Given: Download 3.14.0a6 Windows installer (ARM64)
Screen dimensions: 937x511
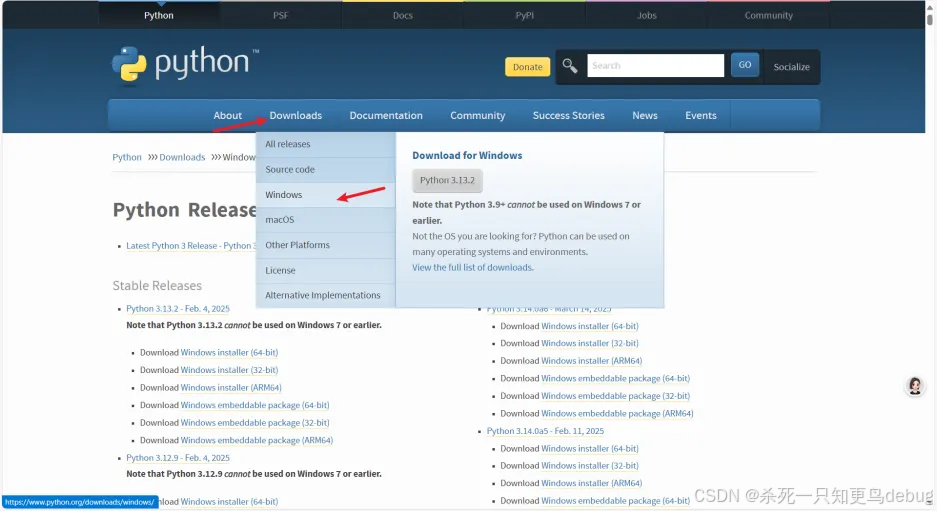Looking at the screenshot, I should (x=592, y=361).
